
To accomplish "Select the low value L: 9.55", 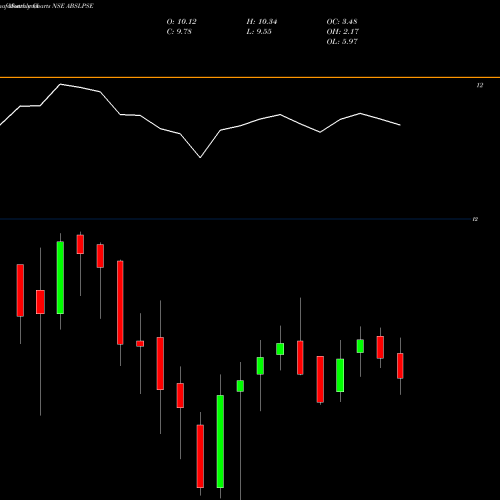I will point(259,32).
